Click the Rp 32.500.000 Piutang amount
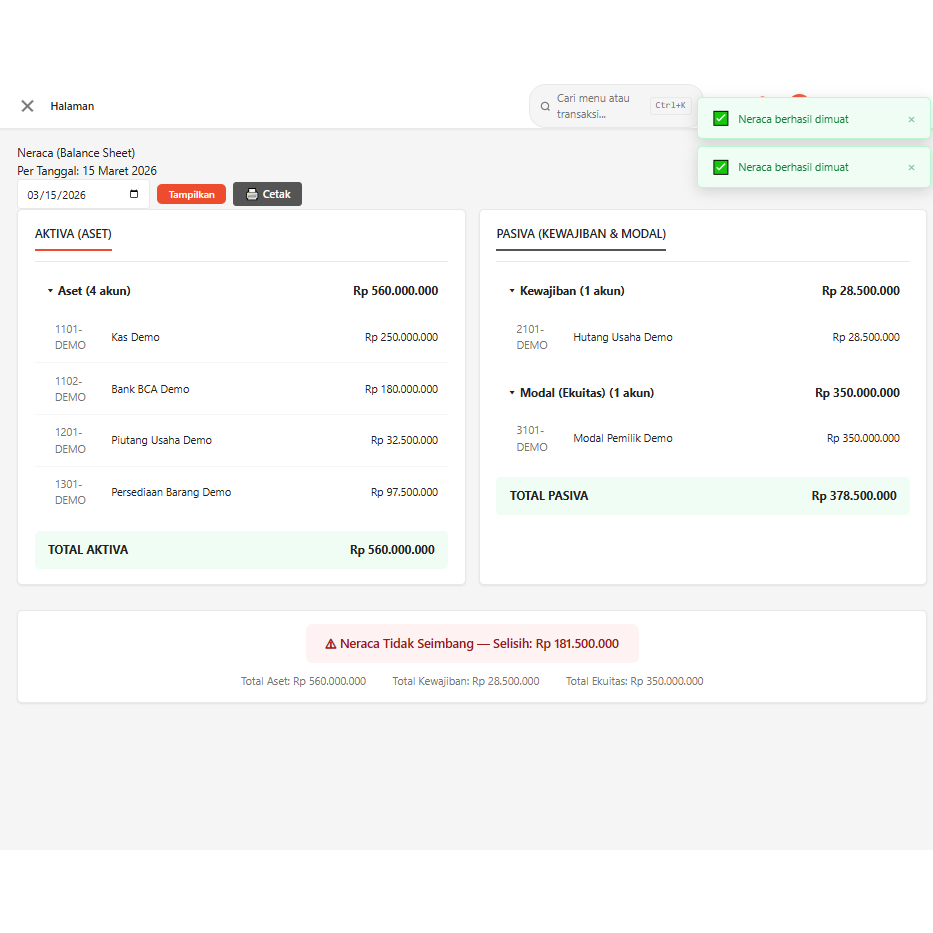The width and height of the screenshot is (933, 933). click(405, 440)
